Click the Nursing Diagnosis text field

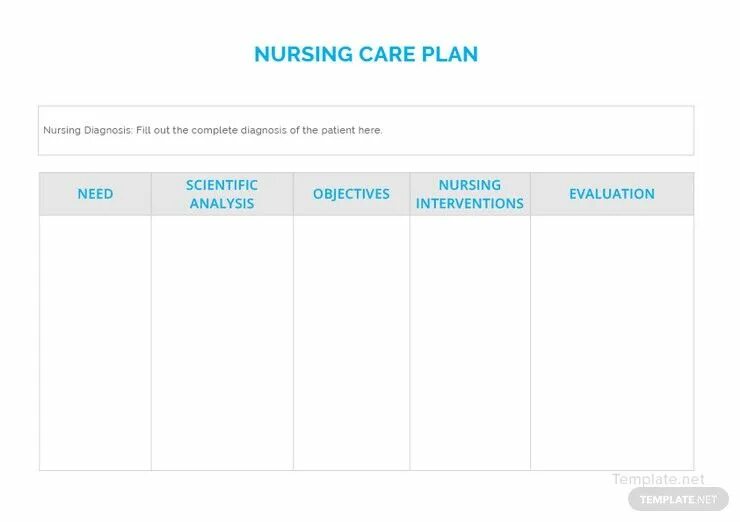tap(366, 131)
